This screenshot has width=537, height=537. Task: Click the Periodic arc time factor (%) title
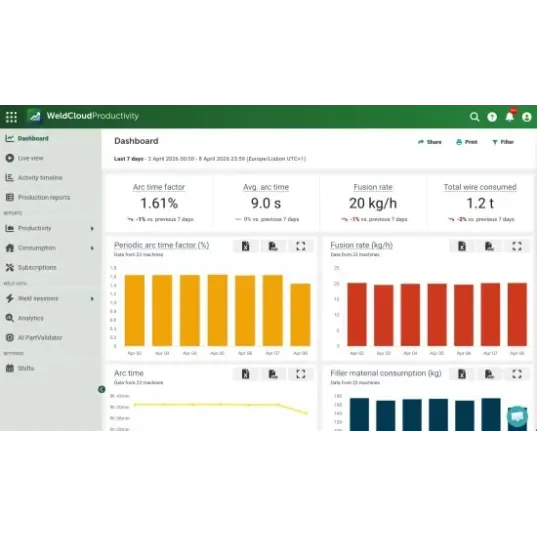161,245
